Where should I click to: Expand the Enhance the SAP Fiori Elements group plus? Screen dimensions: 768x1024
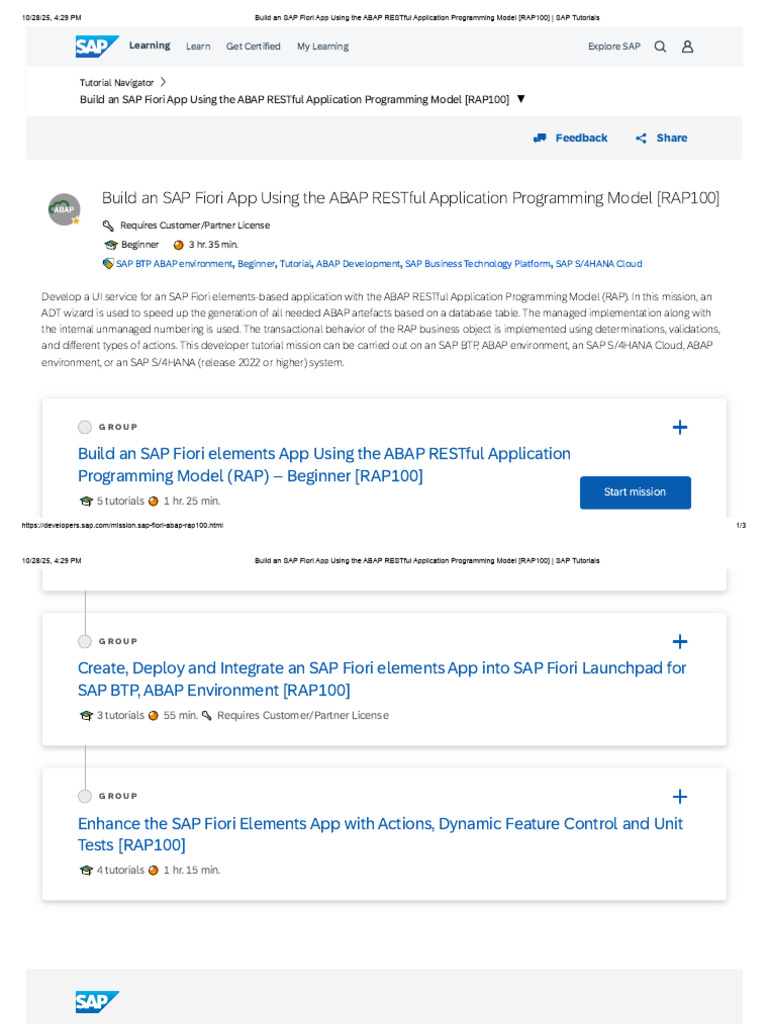(680, 796)
